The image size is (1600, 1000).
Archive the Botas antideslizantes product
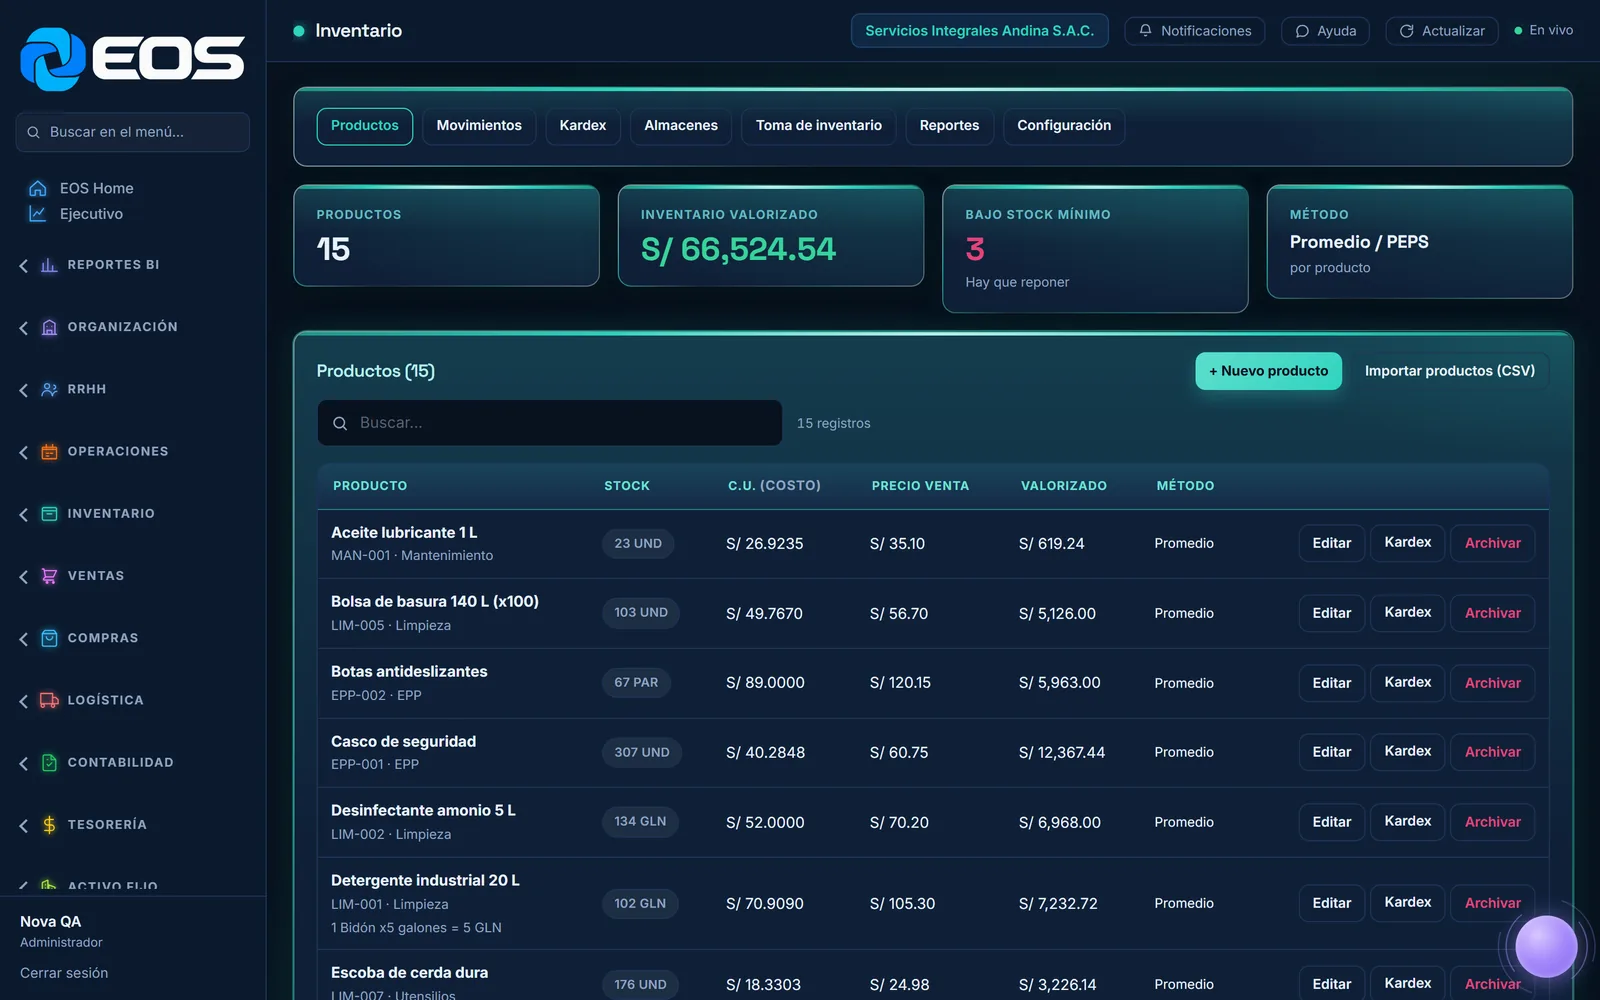click(1492, 683)
